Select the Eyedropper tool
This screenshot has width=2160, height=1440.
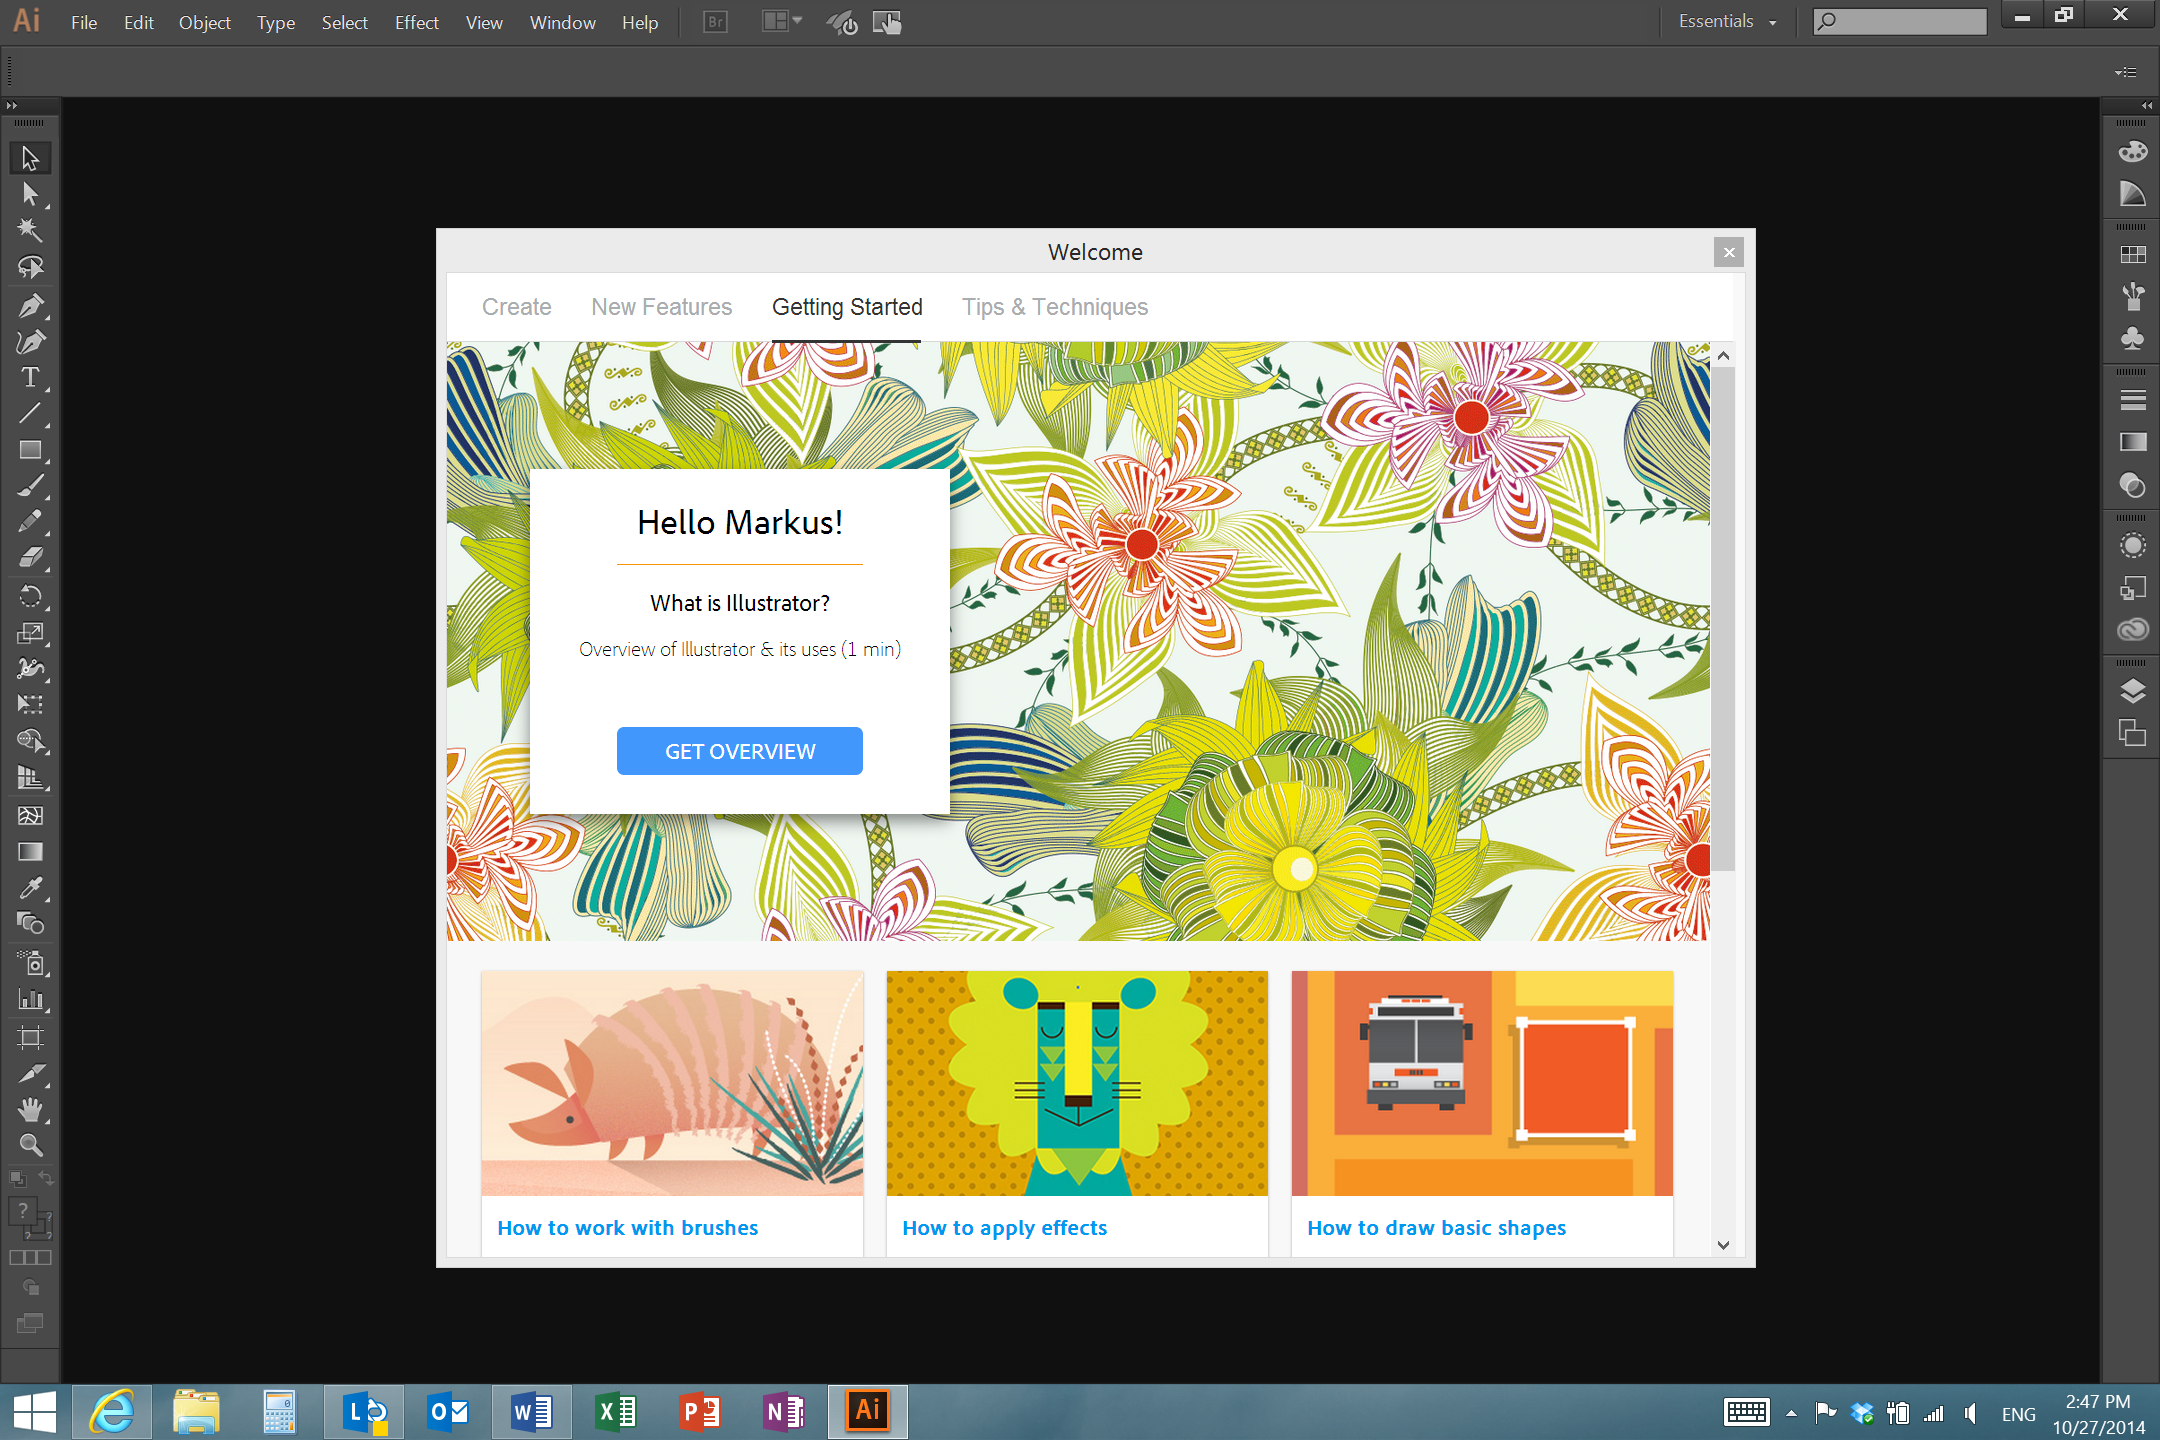point(30,888)
